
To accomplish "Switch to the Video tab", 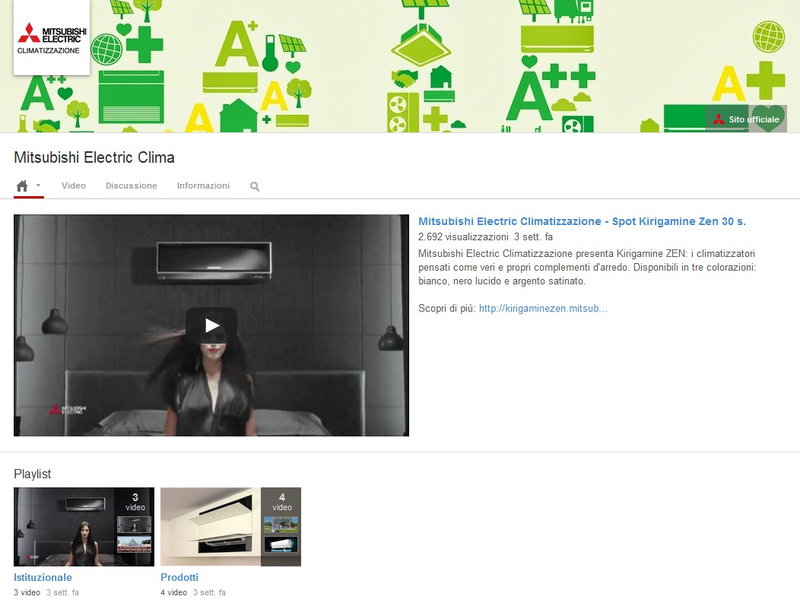I will [73, 186].
